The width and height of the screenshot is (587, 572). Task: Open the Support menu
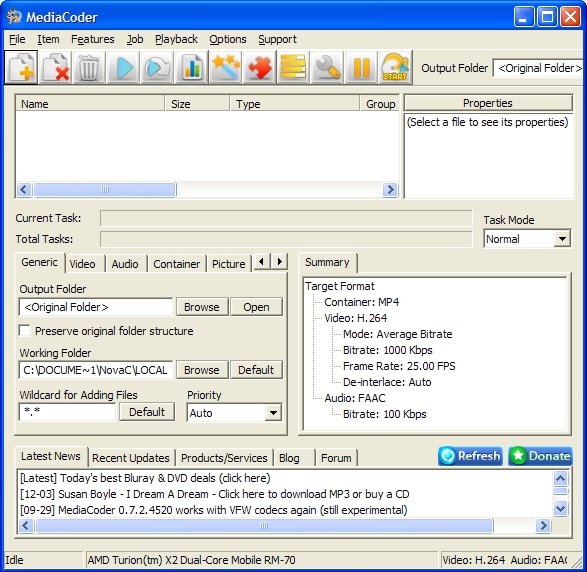277,39
